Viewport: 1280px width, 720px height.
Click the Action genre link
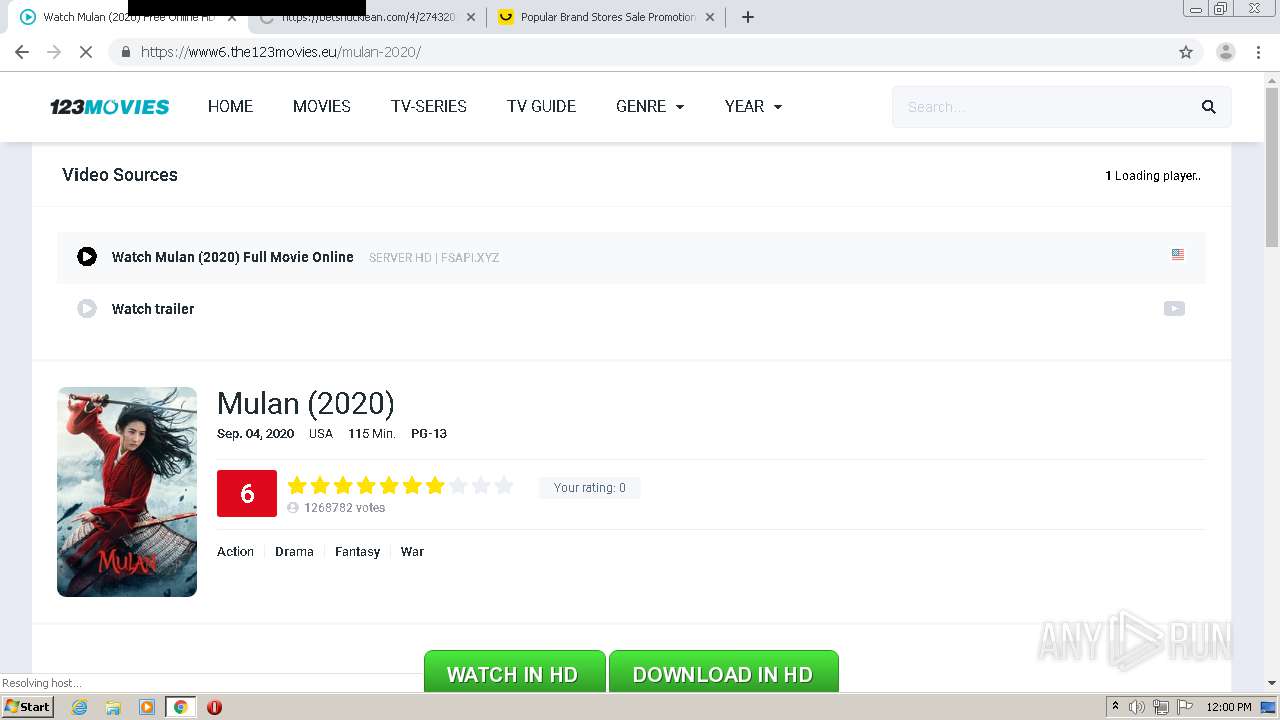tap(235, 552)
